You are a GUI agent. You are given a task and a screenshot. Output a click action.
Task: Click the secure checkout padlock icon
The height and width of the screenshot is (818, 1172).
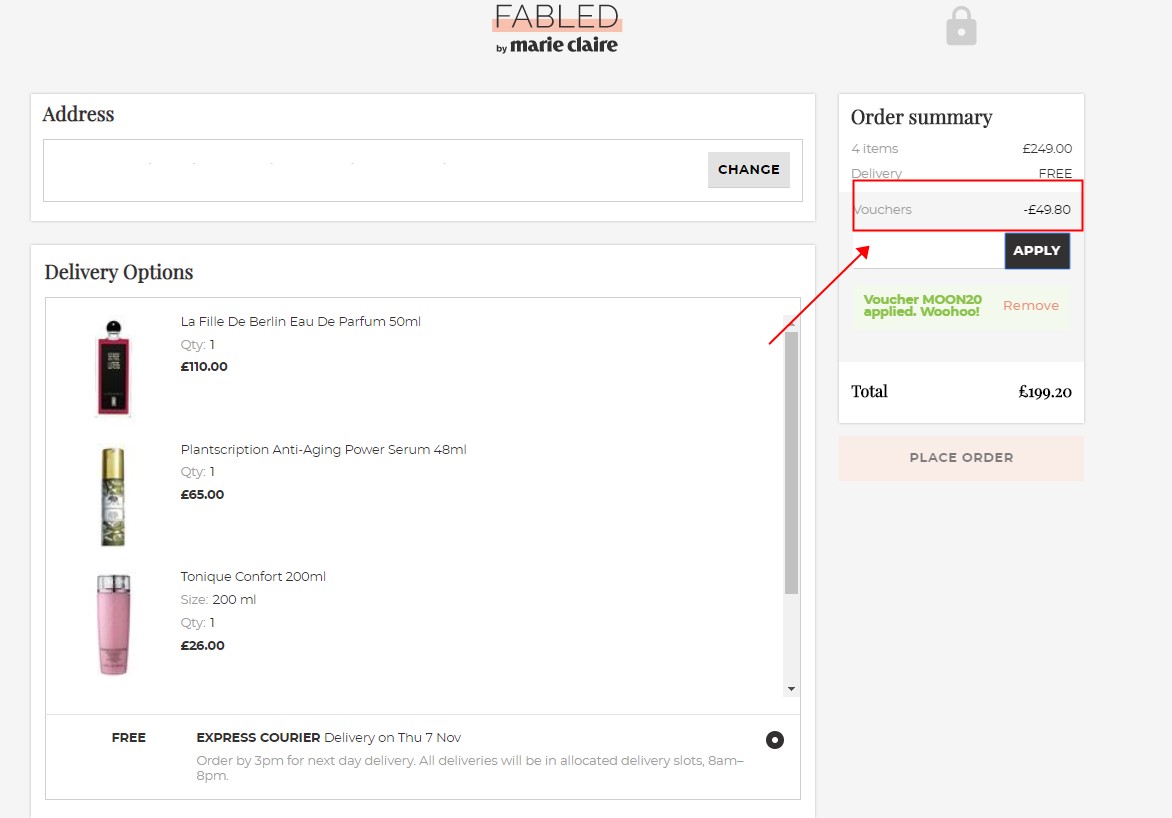tap(961, 26)
